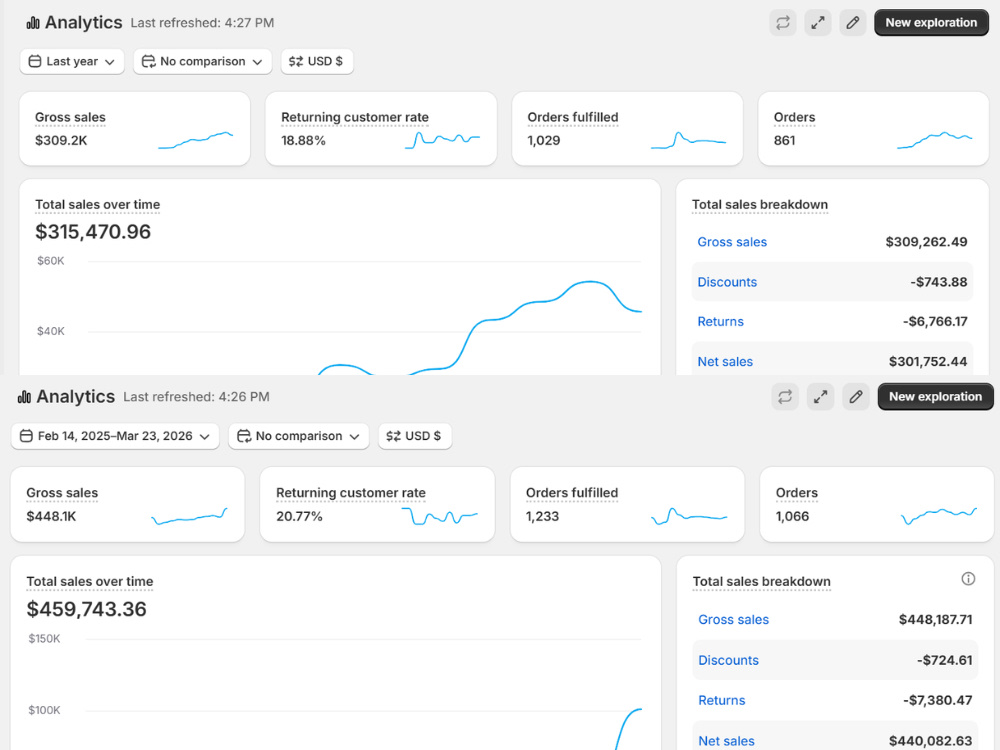Click the $150K axis label on bottom chart
Screen dimensions: 1000x750
45,638
